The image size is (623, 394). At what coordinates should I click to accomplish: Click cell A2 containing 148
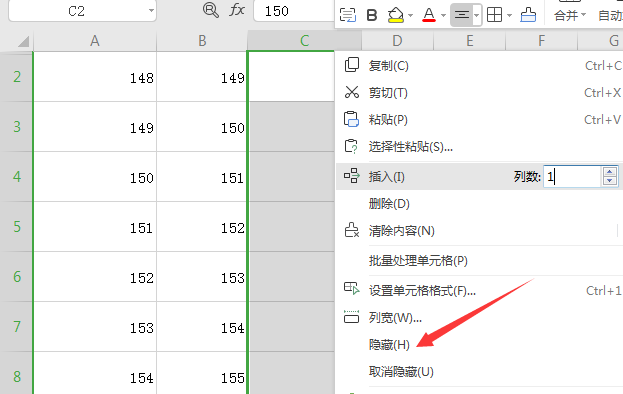95,76
